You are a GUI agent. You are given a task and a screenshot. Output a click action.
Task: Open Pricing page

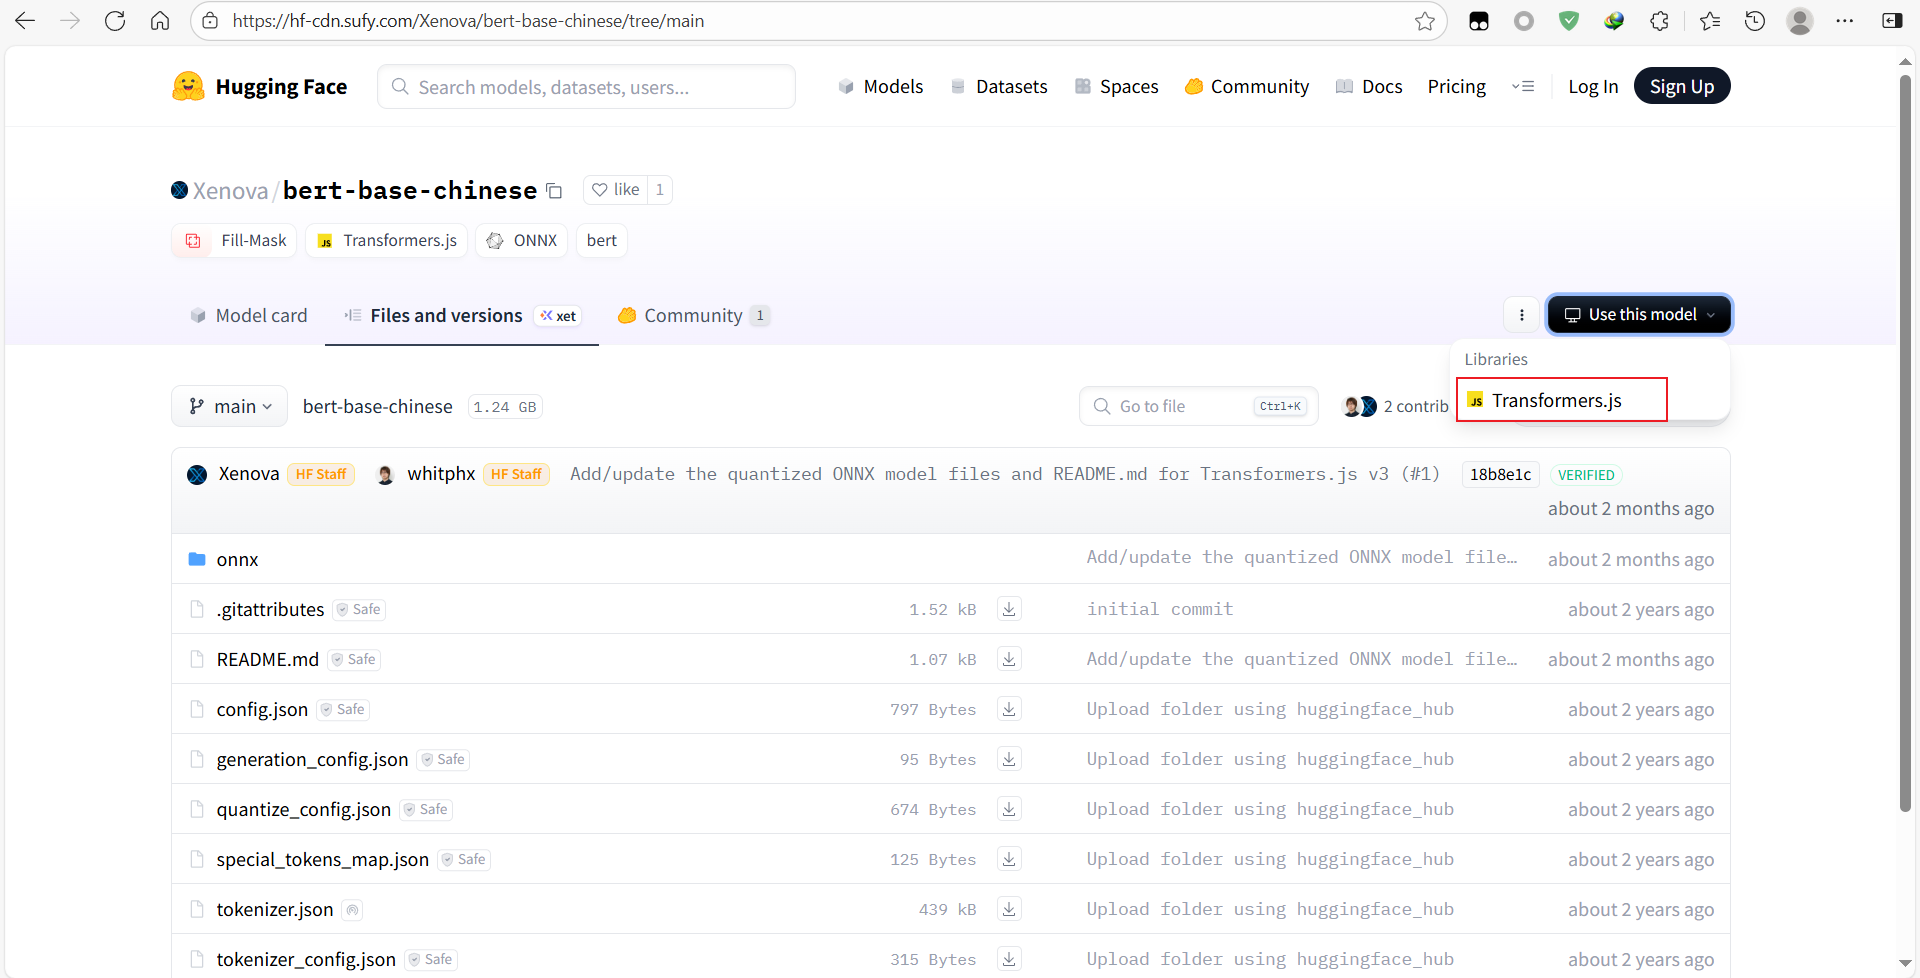click(x=1456, y=87)
